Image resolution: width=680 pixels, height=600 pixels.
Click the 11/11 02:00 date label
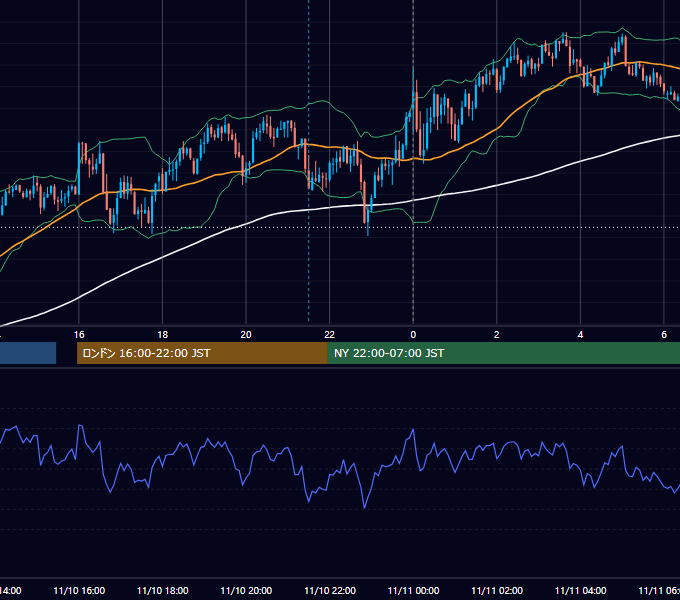497,590
